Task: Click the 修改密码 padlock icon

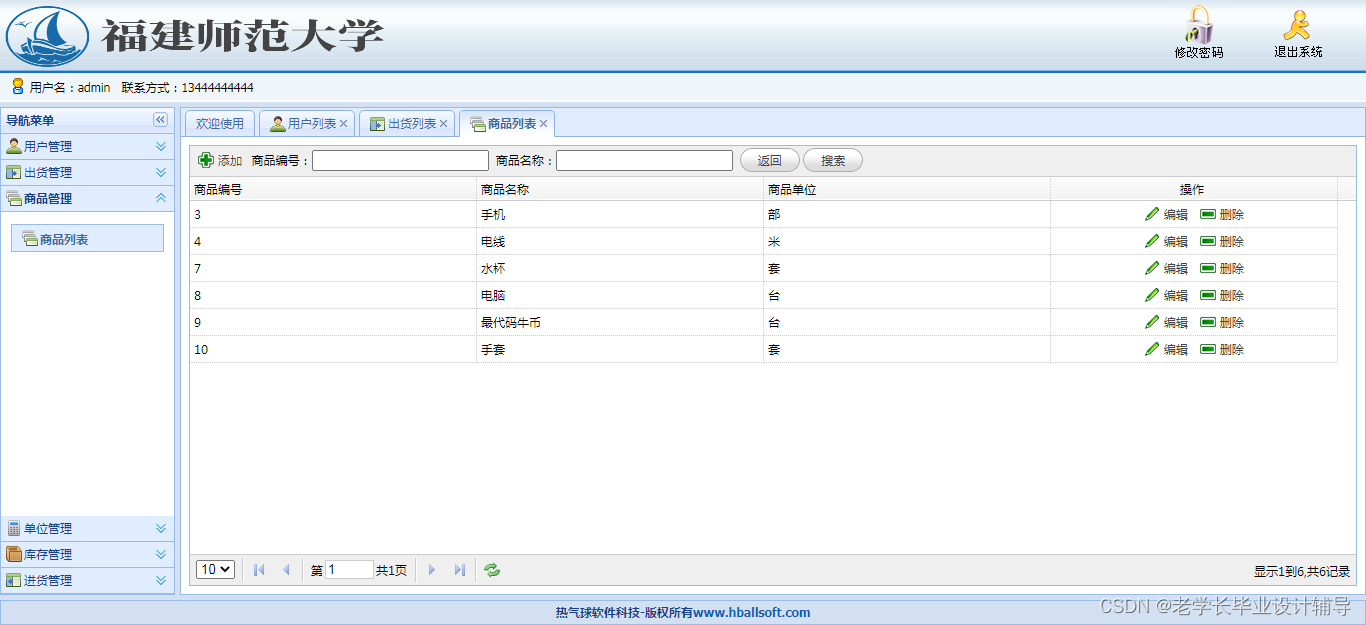Action: (x=1198, y=30)
